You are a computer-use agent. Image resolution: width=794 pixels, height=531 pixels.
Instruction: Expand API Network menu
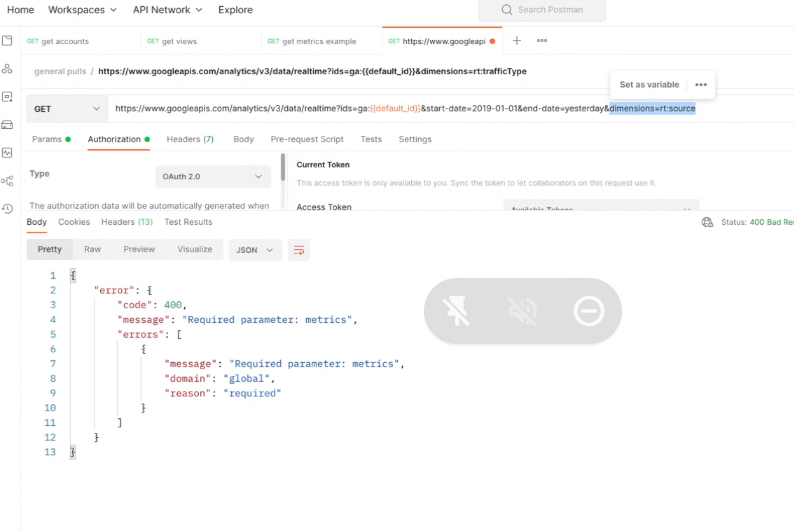click(168, 10)
